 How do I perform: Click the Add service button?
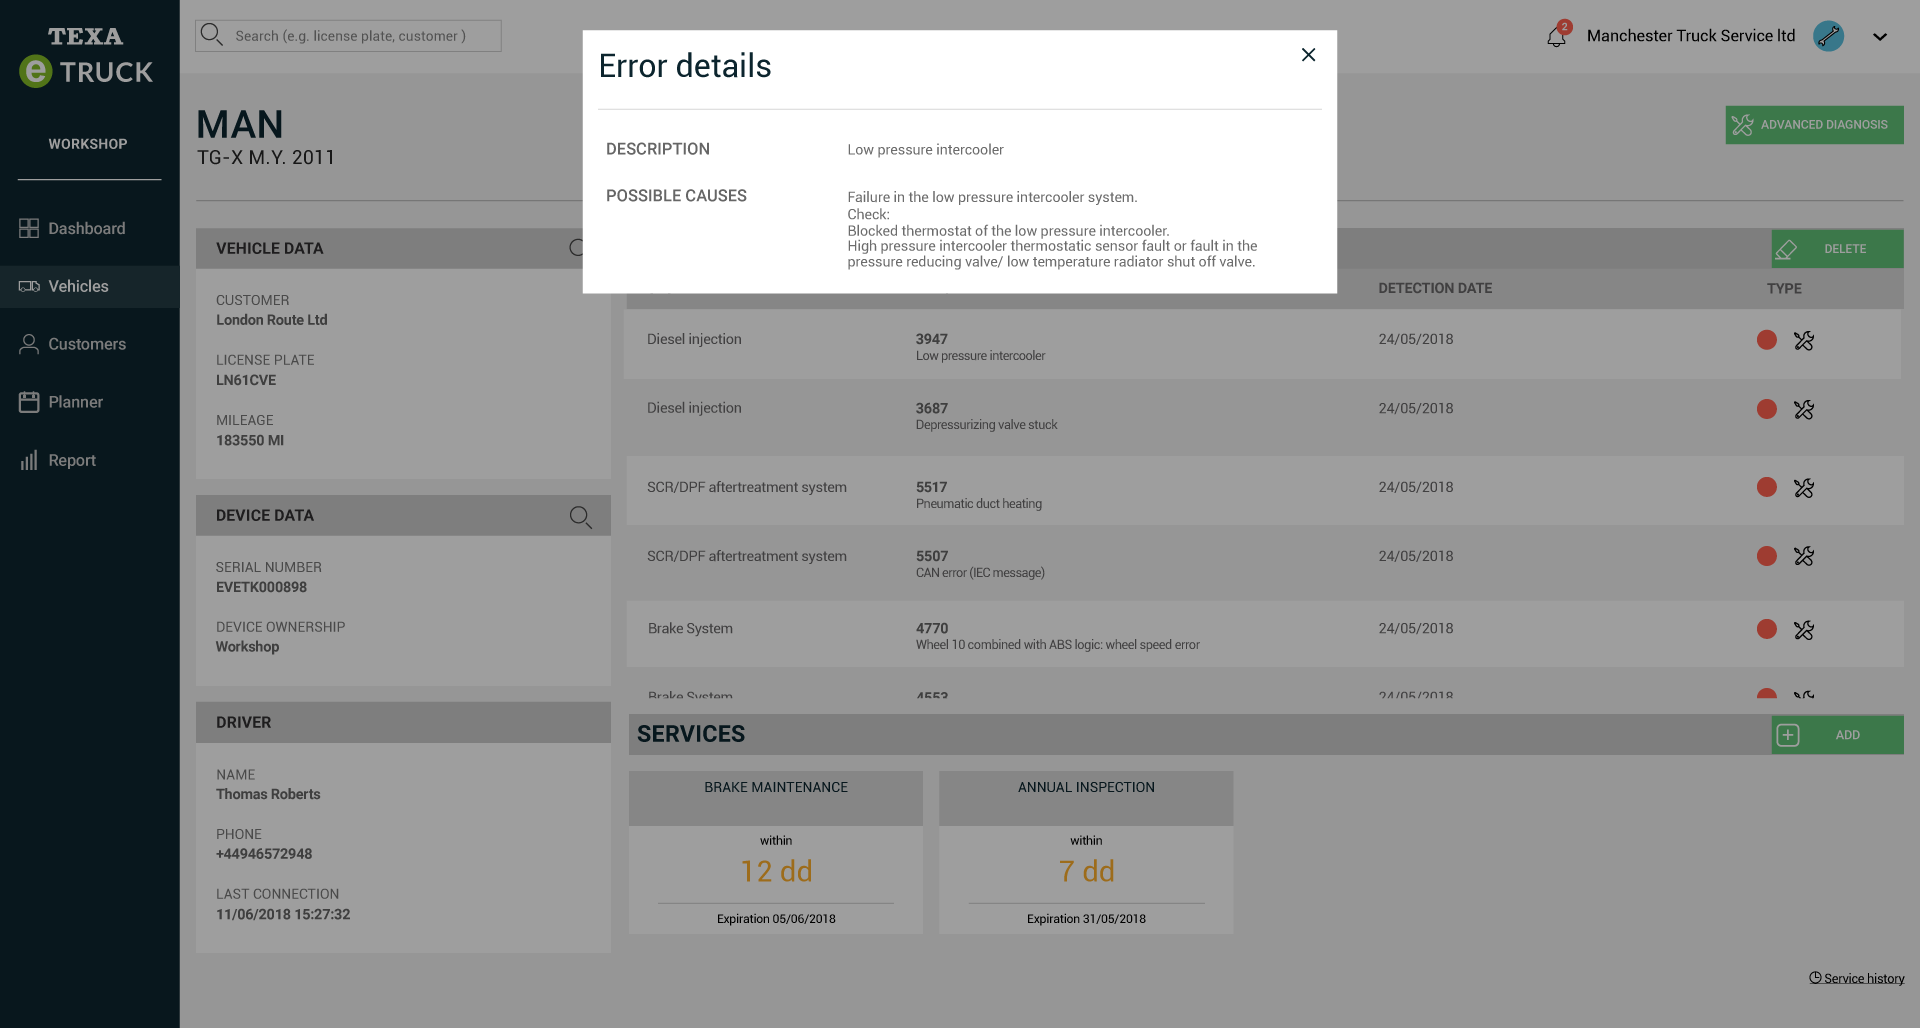click(x=1838, y=735)
